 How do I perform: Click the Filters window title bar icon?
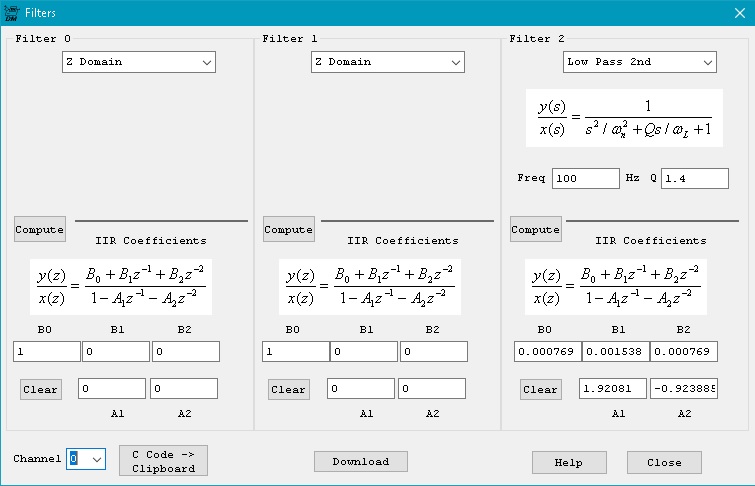point(13,13)
